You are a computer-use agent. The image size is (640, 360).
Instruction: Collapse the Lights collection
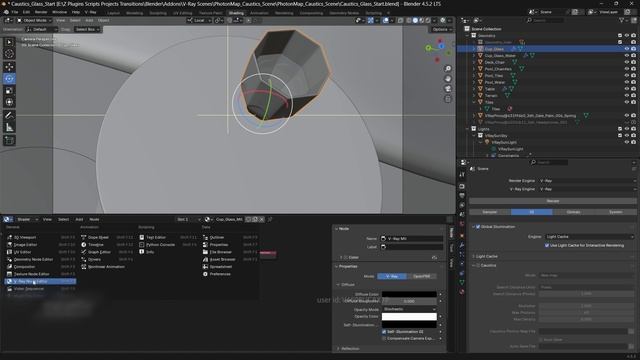click(468, 129)
